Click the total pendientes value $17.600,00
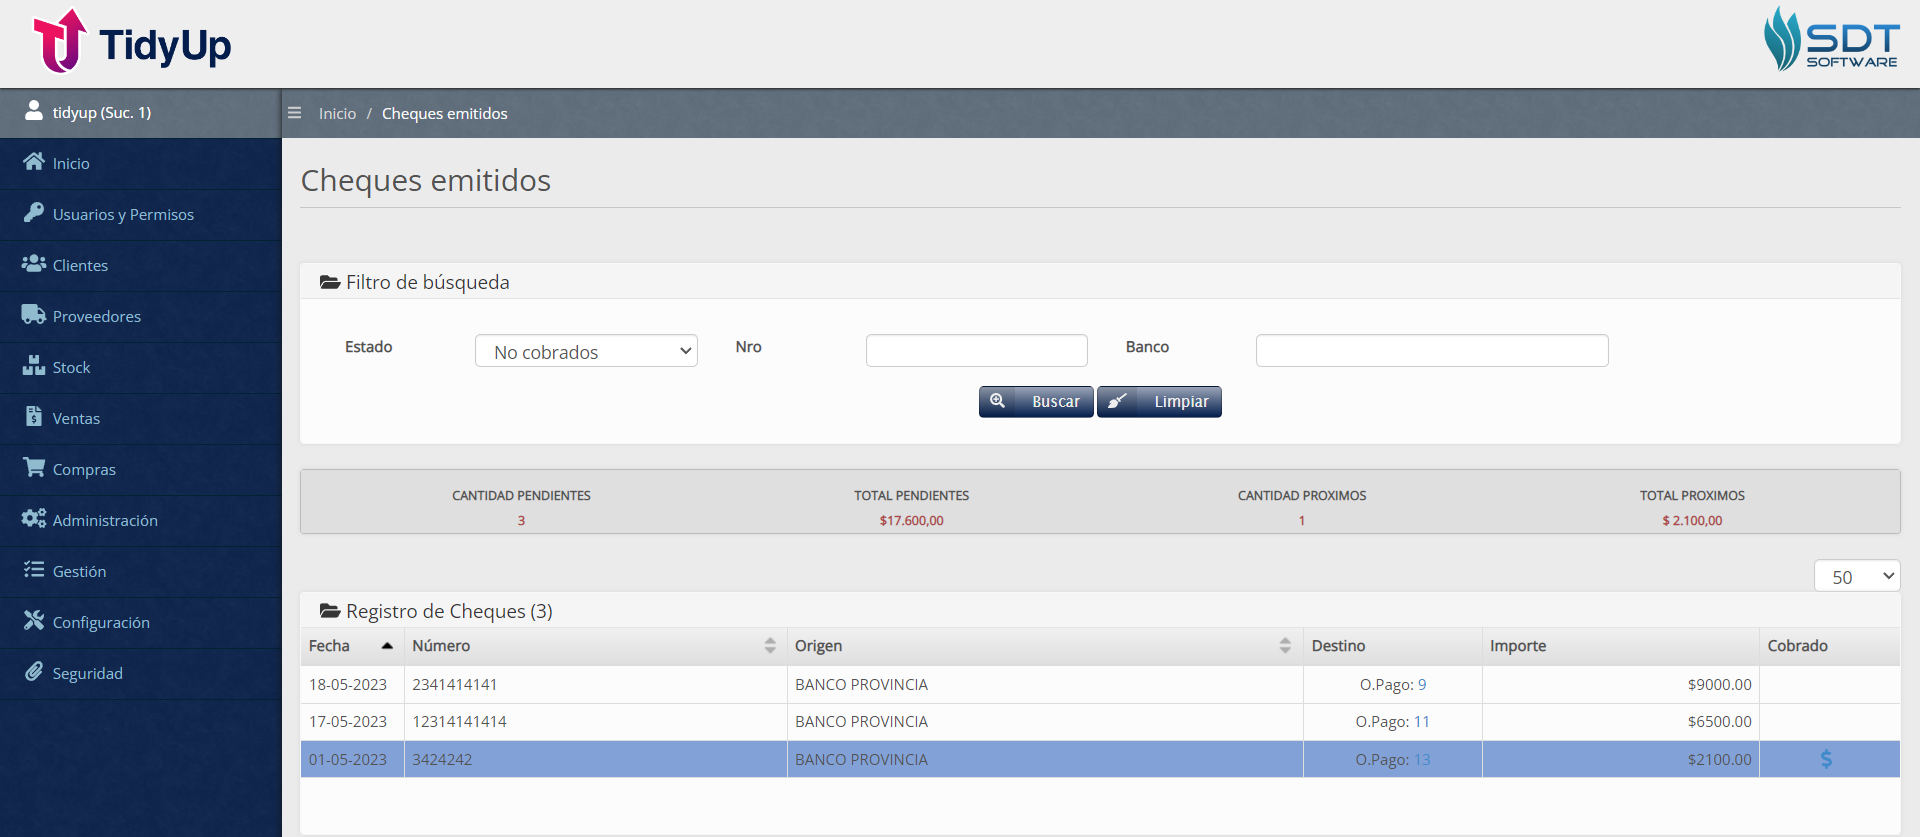This screenshot has height=837, width=1920. coord(911,520)
